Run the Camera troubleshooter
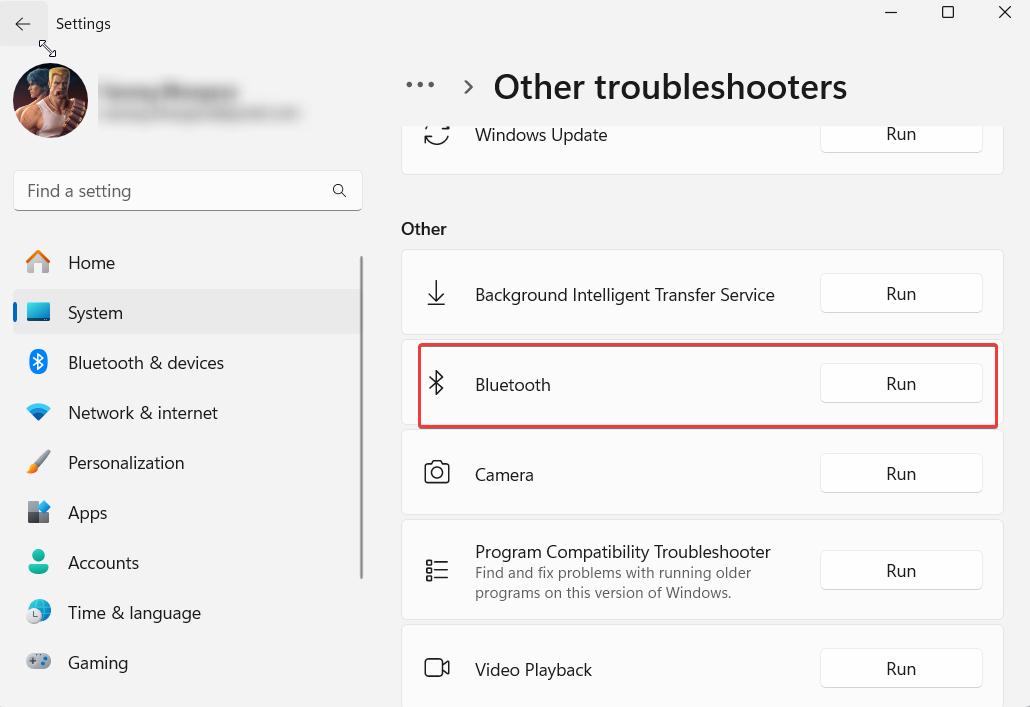 (x=900, y=473)
